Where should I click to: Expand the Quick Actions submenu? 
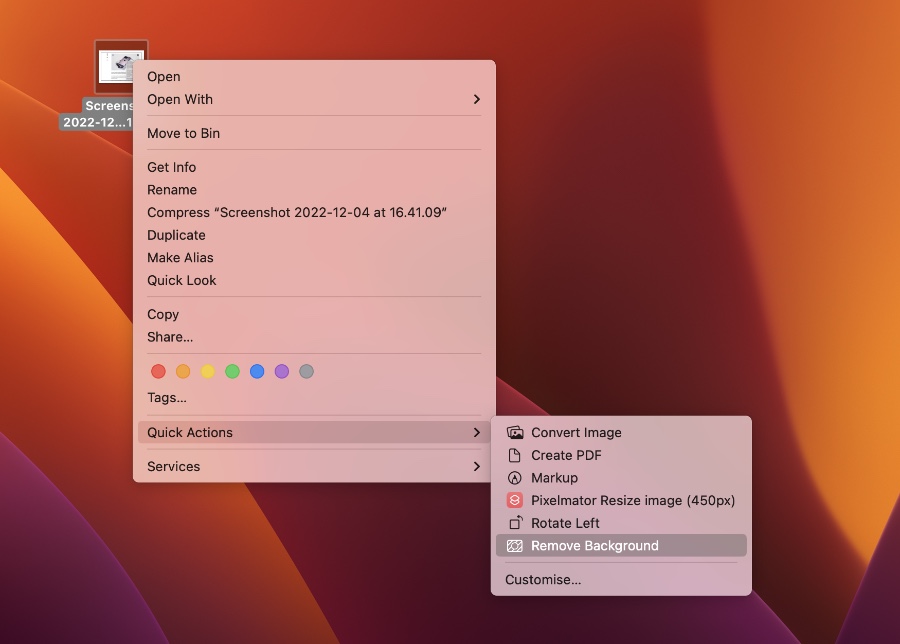190,432
